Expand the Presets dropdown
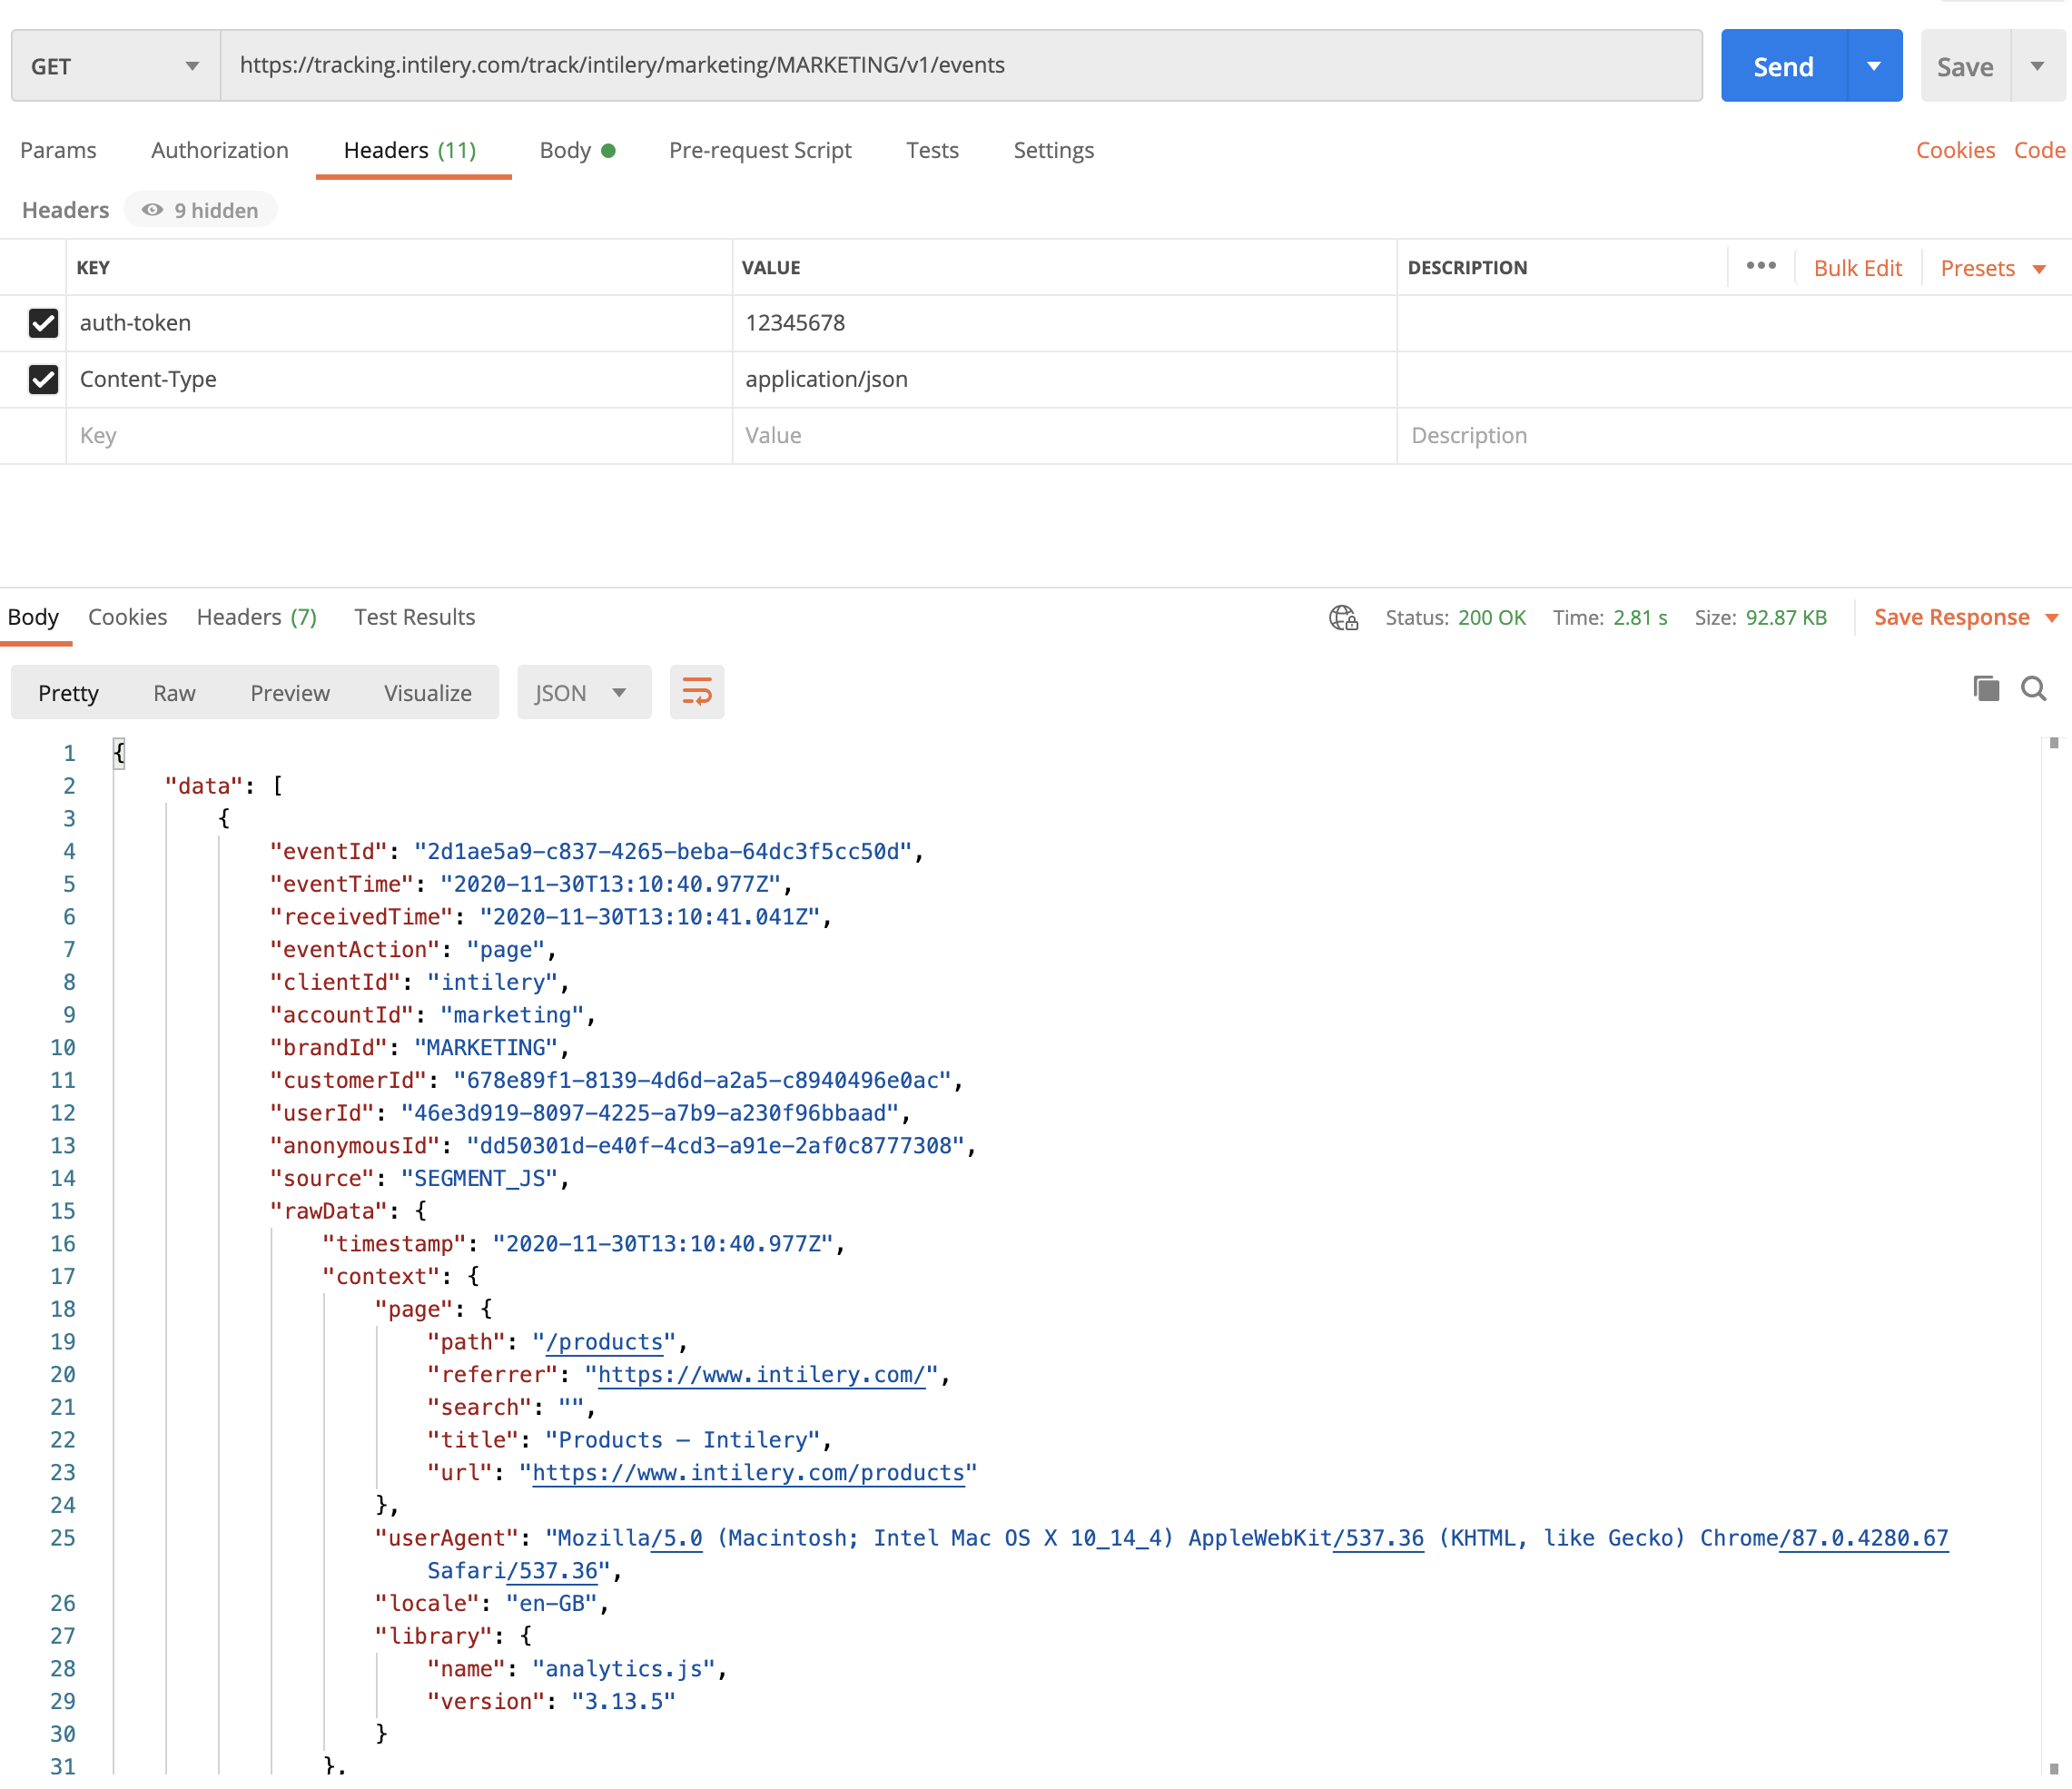2072x1789 pixels. 1992,268
